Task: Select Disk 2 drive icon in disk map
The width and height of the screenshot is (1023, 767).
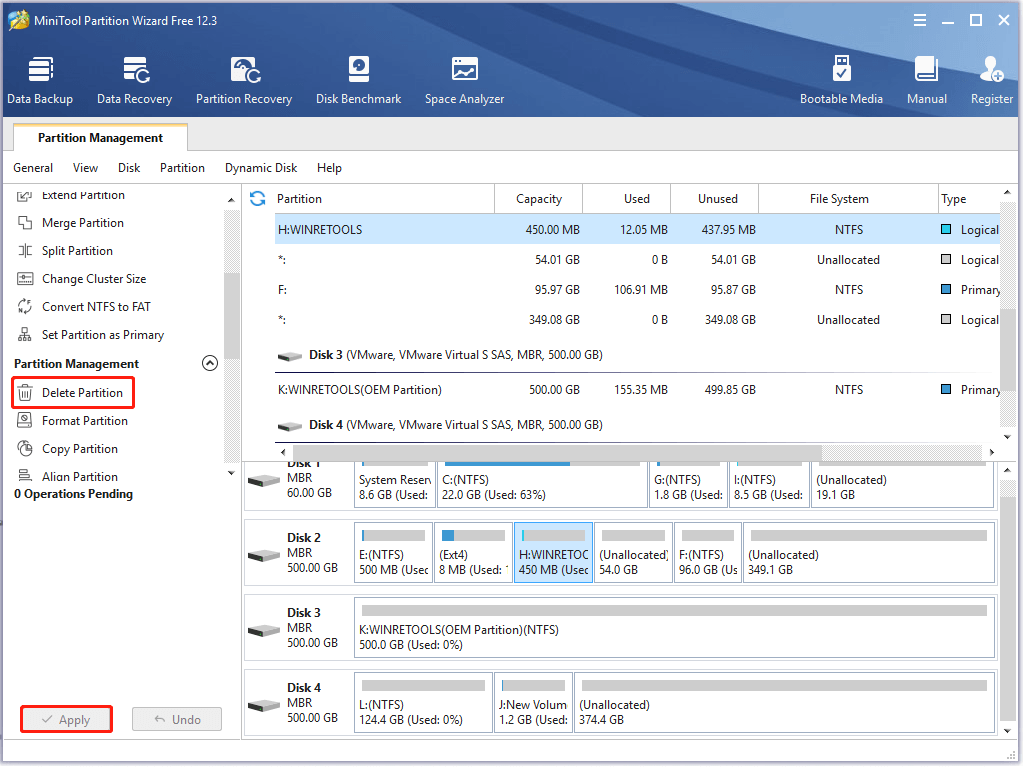Action: coord(264,556)
